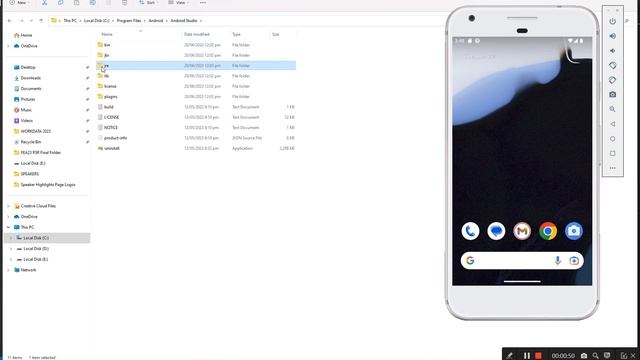Click the Copy icon in Explorer toolbar
Screen dimensions: 640x360
(x=60, y=2)
